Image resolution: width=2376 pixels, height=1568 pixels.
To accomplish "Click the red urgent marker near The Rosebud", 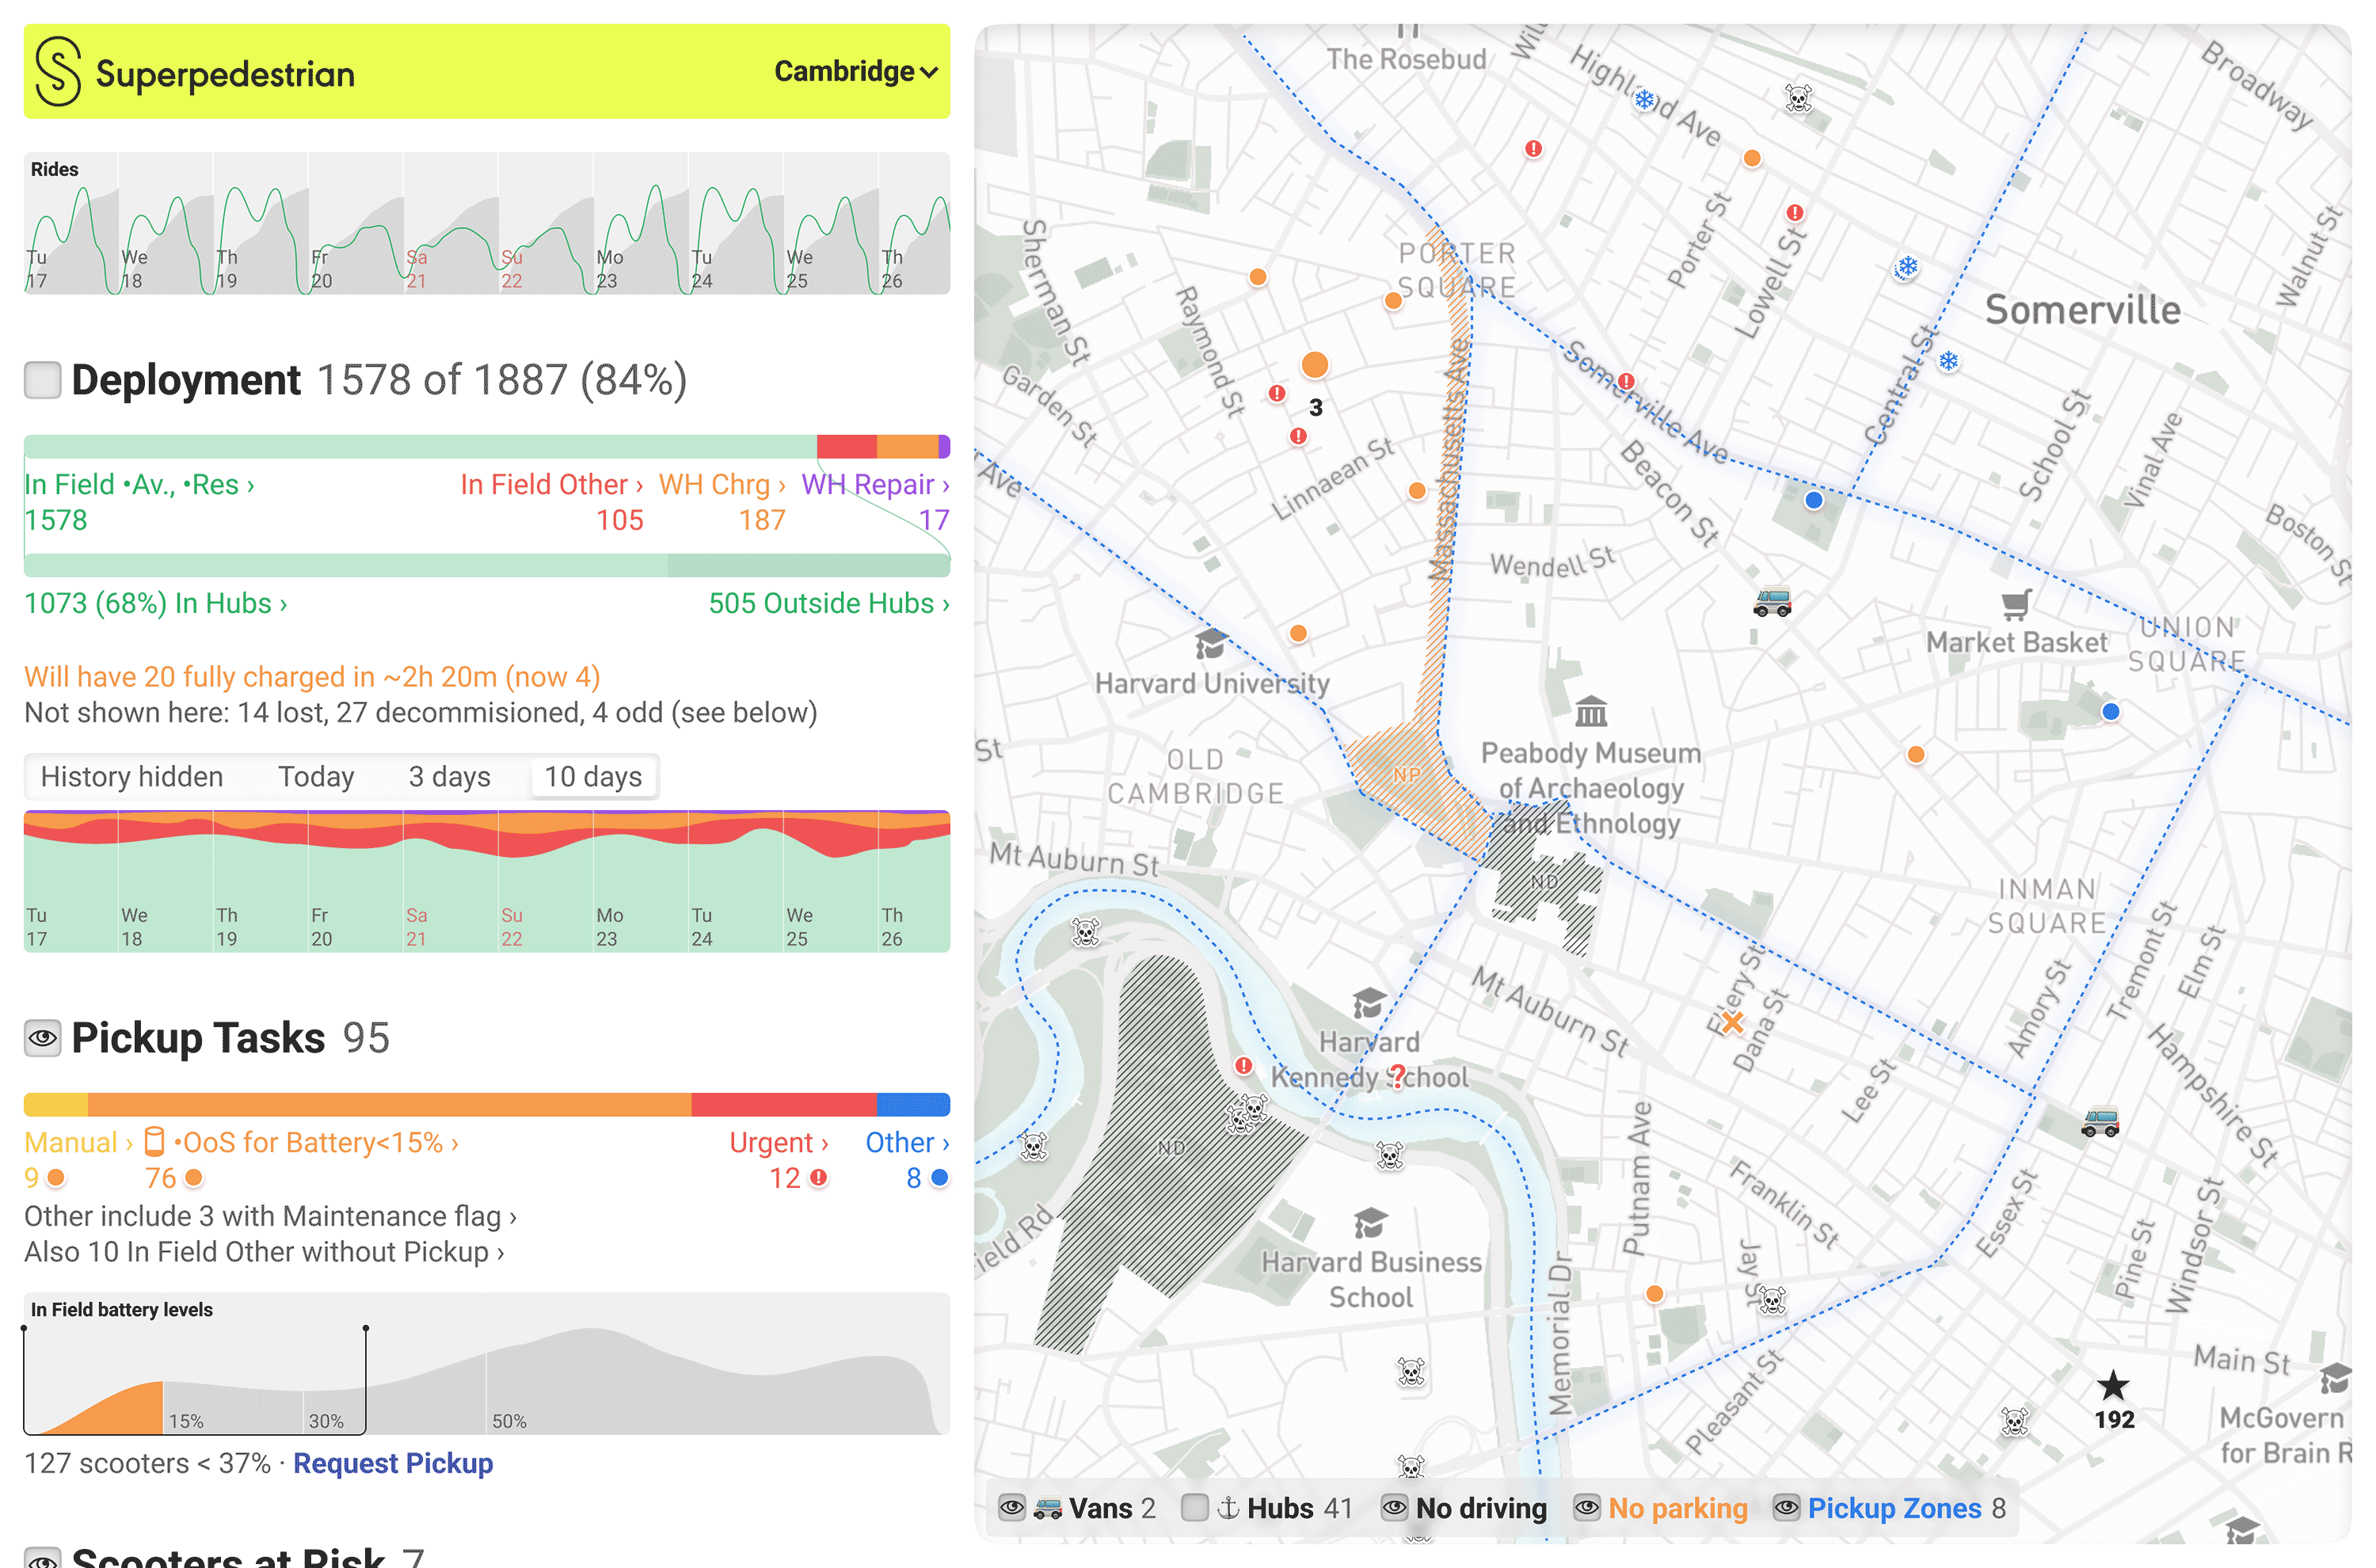I will (1533, 148).
